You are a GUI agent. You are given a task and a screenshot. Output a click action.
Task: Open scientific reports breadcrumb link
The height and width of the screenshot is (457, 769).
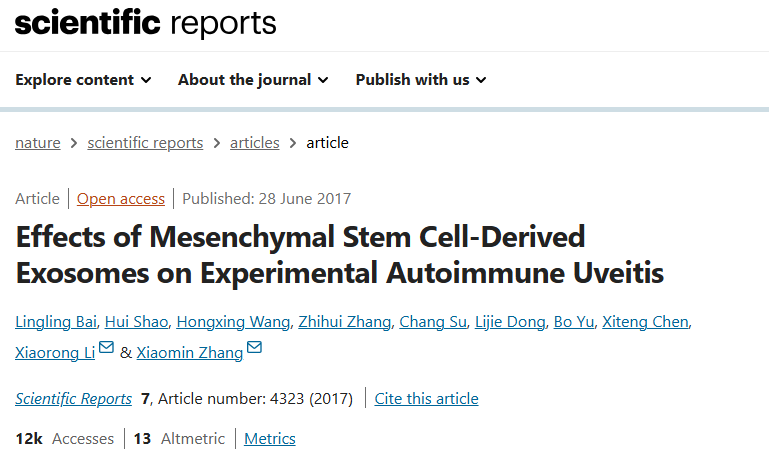(145, 142)
